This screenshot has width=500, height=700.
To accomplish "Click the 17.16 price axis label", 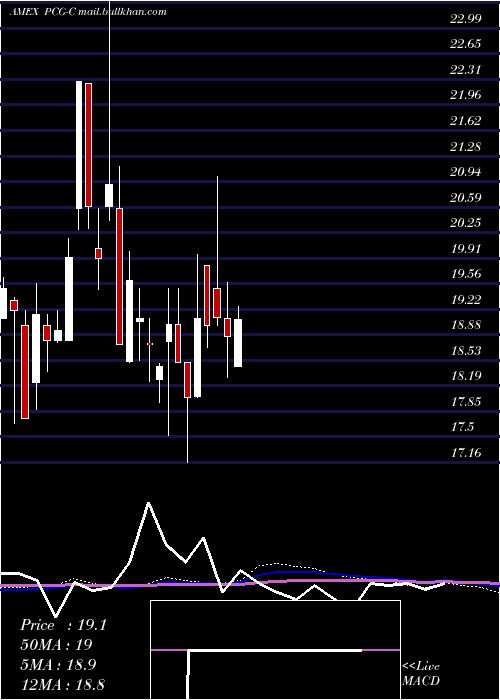I will click(x=466, y=453).
